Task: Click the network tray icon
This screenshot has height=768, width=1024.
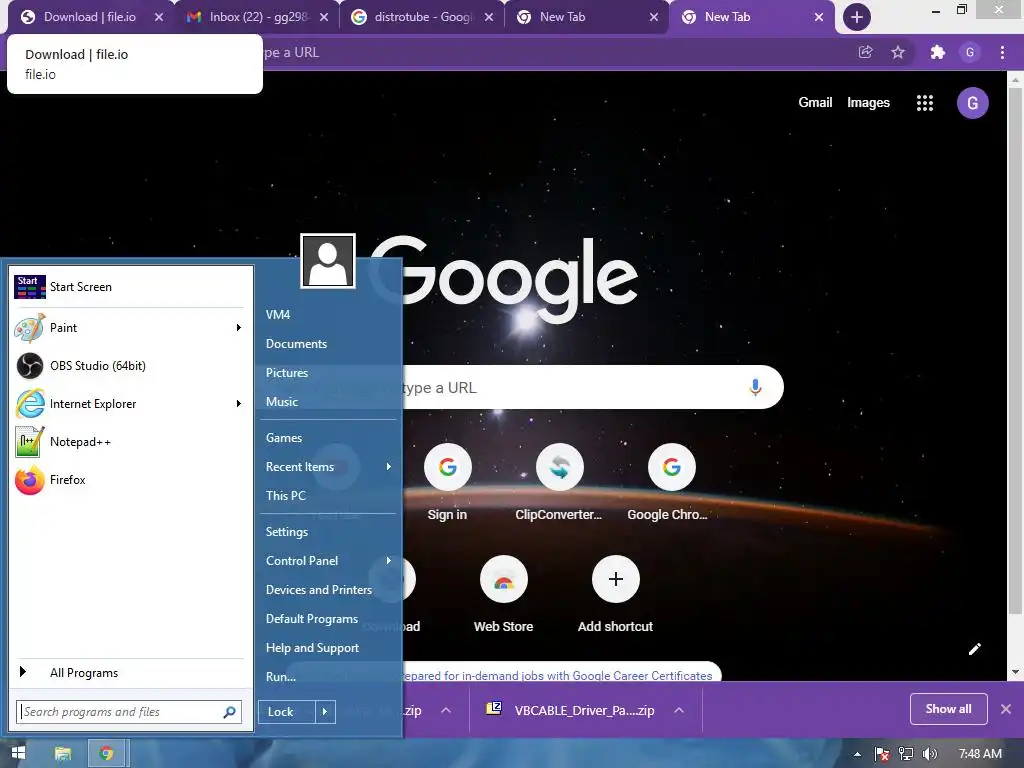Action: click(906, 754)
